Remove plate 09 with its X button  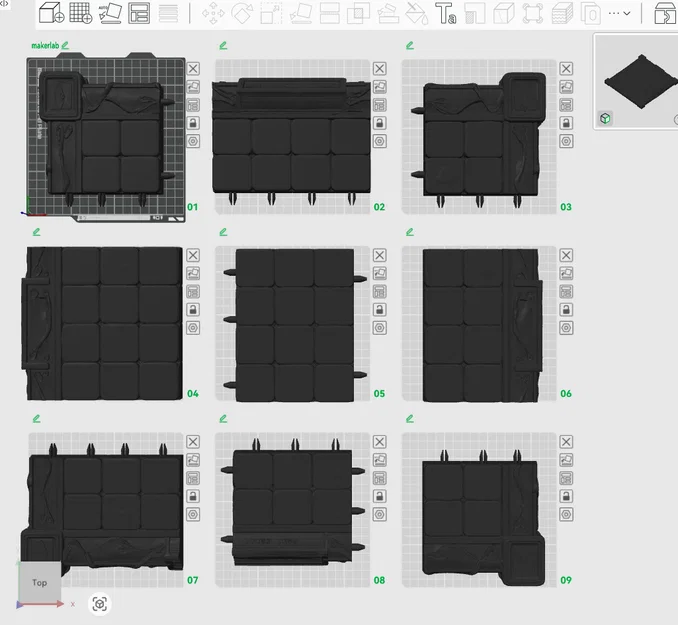(566, 442)
